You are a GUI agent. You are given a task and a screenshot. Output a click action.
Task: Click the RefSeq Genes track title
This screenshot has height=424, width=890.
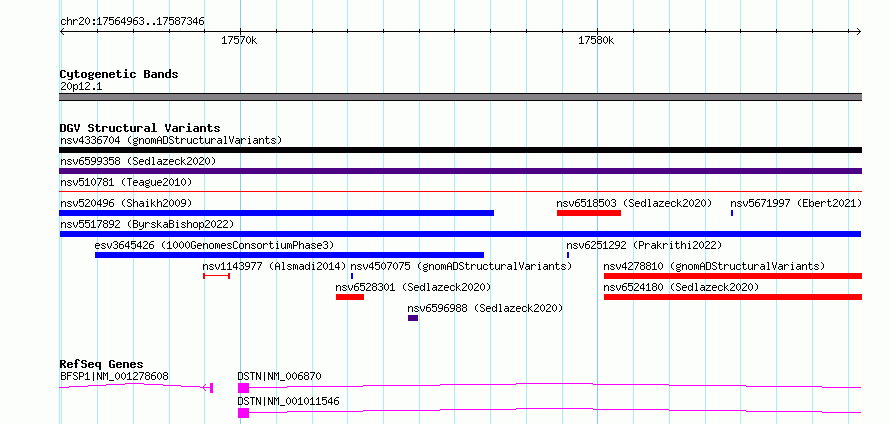pyautogui.click(x=101, y=364)
